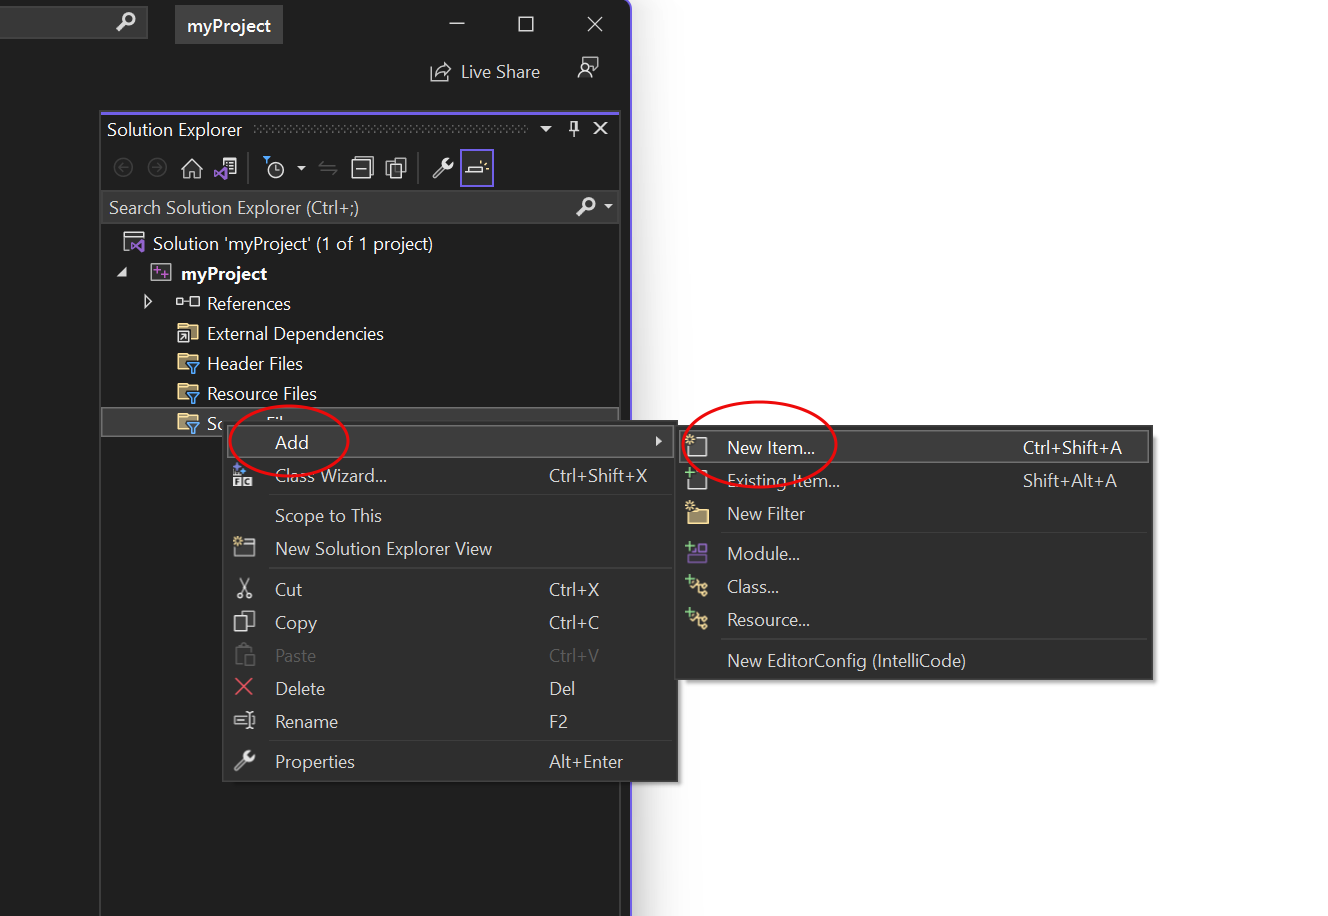1328x916 pixels.
Task: Maximize the Visual Studio window
Action: [x=526, y=24]
